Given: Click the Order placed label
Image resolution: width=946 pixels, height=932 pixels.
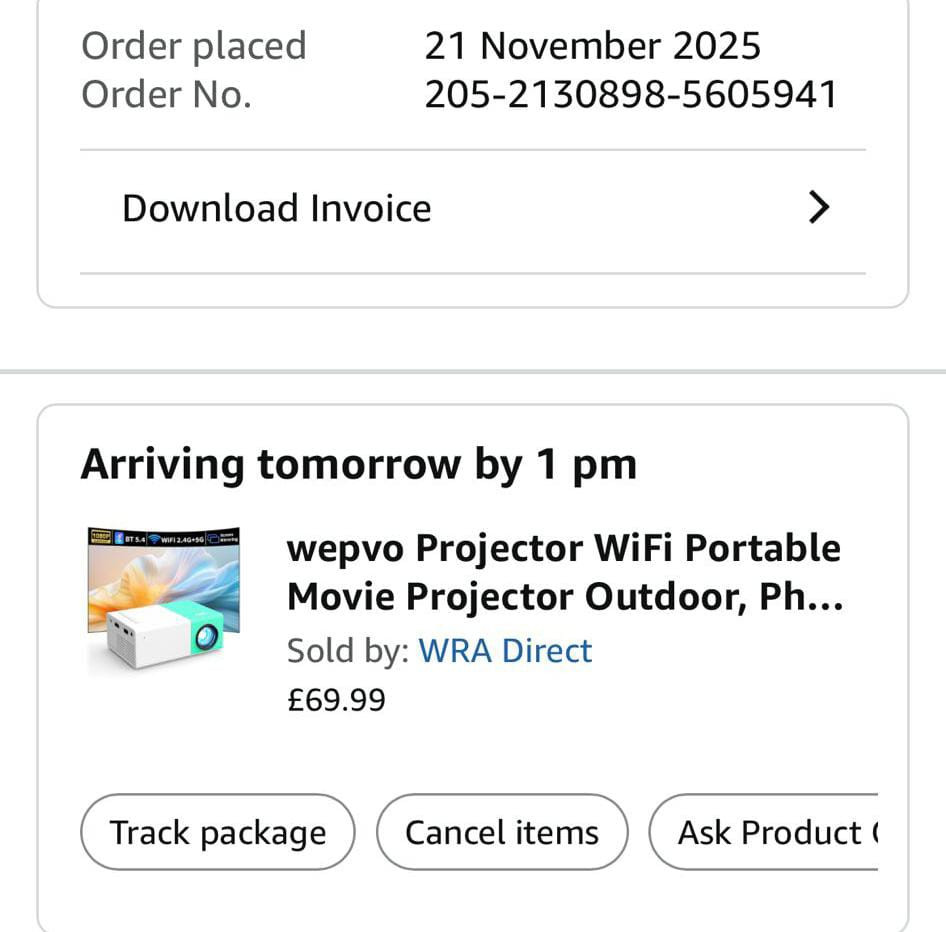Looking at the screenshot, I should coord(193,46).
